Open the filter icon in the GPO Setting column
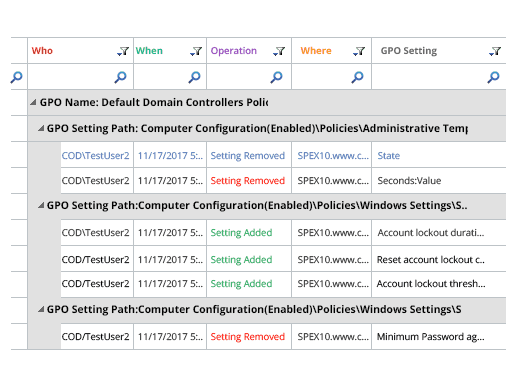The width and height of the screenshot is (520, 382). (x=495, y=51)
